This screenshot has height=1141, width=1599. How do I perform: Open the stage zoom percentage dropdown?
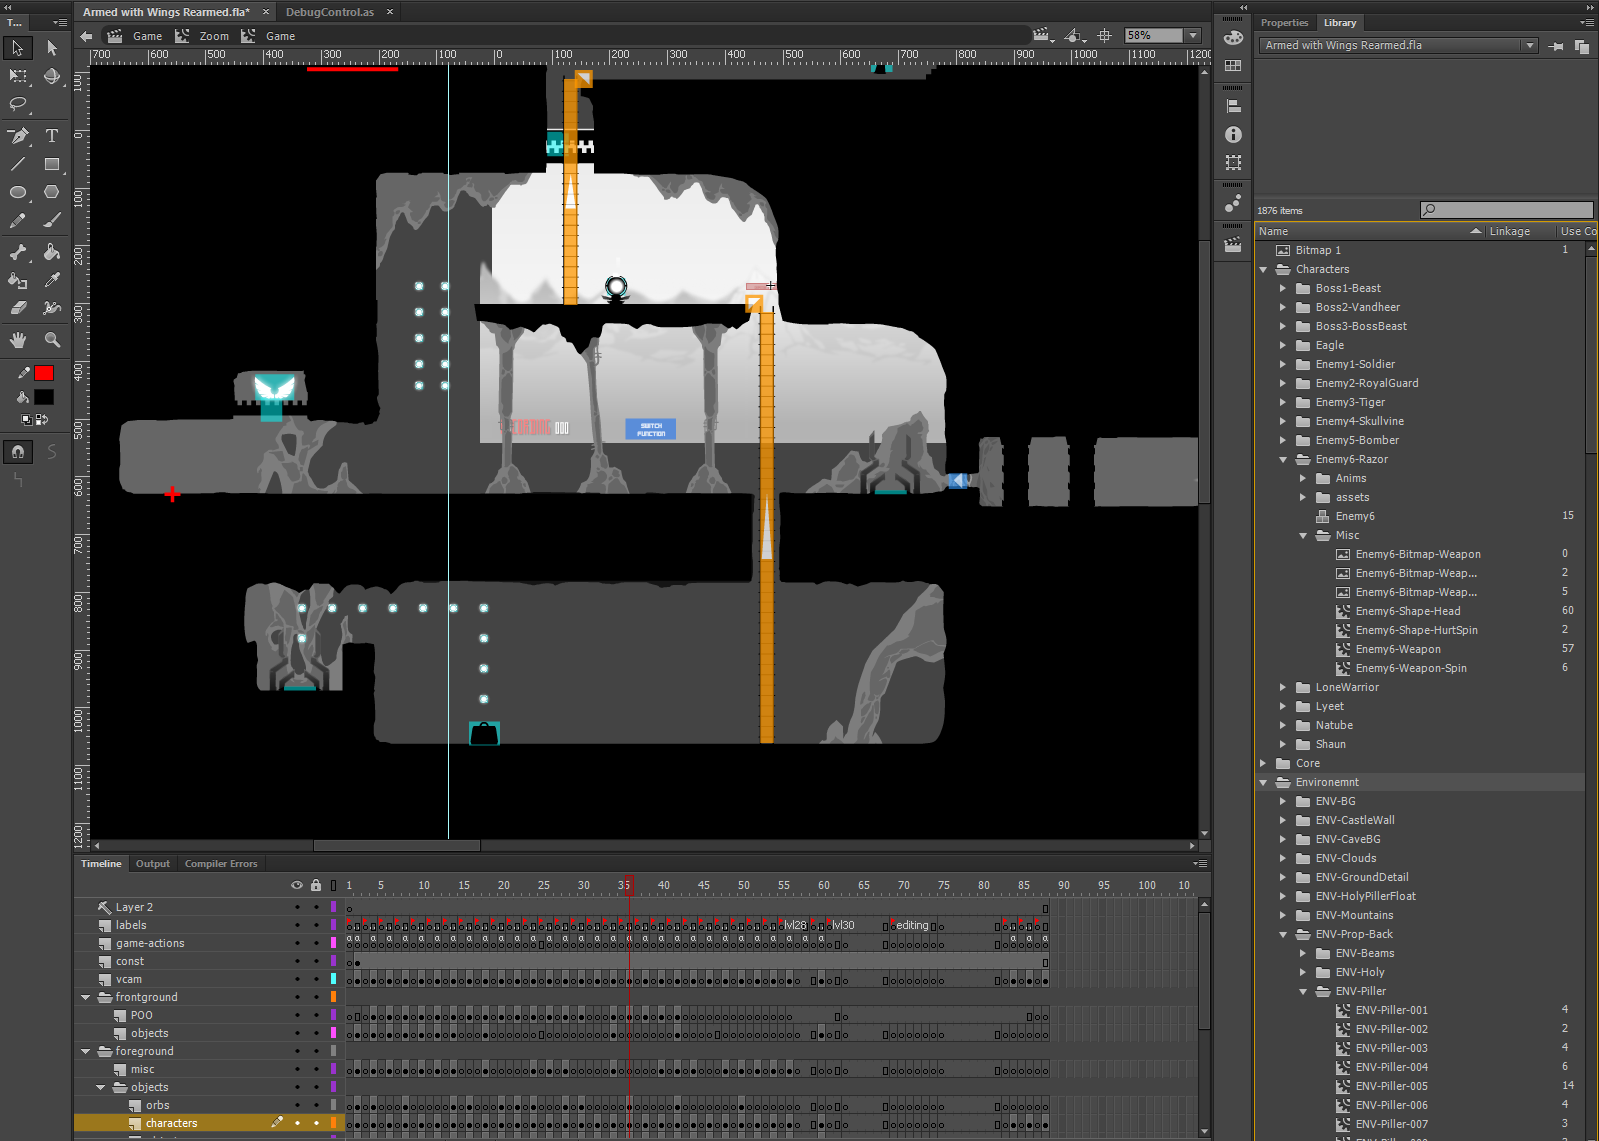[x=1192, y=35]
